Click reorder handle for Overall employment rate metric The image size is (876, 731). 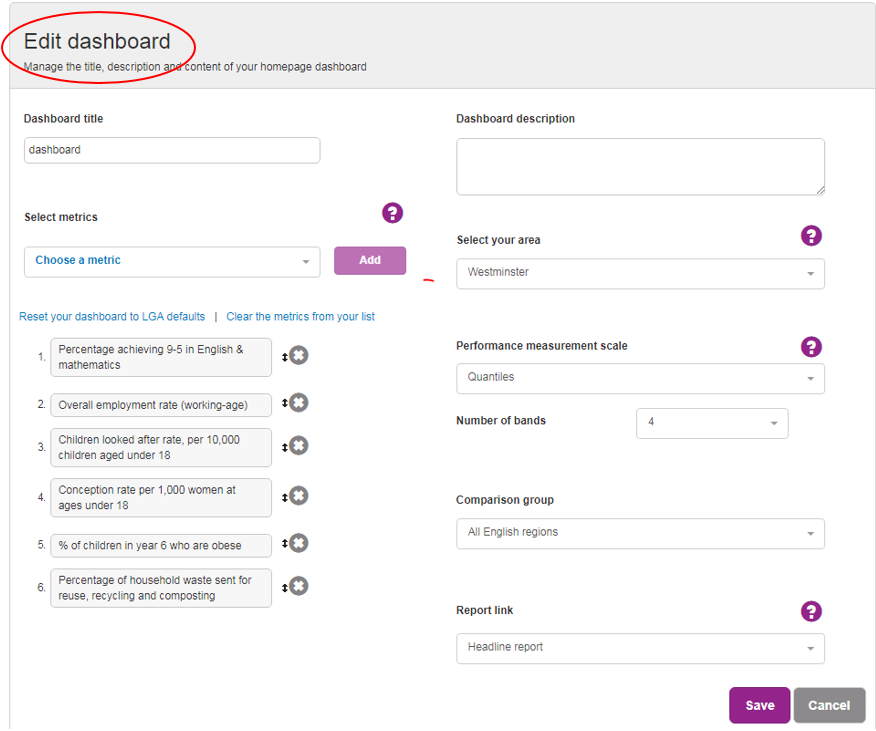tap(284, 403)
